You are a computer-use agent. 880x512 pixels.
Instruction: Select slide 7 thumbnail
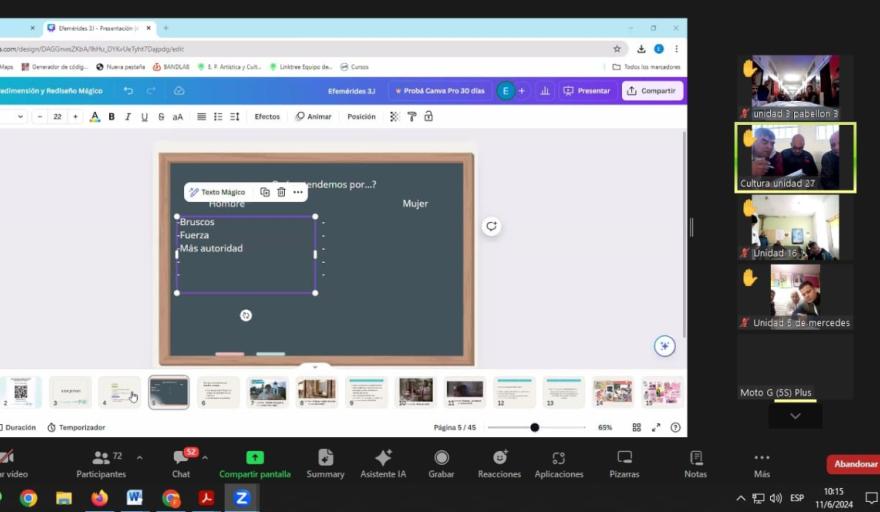tap(268, 392)
